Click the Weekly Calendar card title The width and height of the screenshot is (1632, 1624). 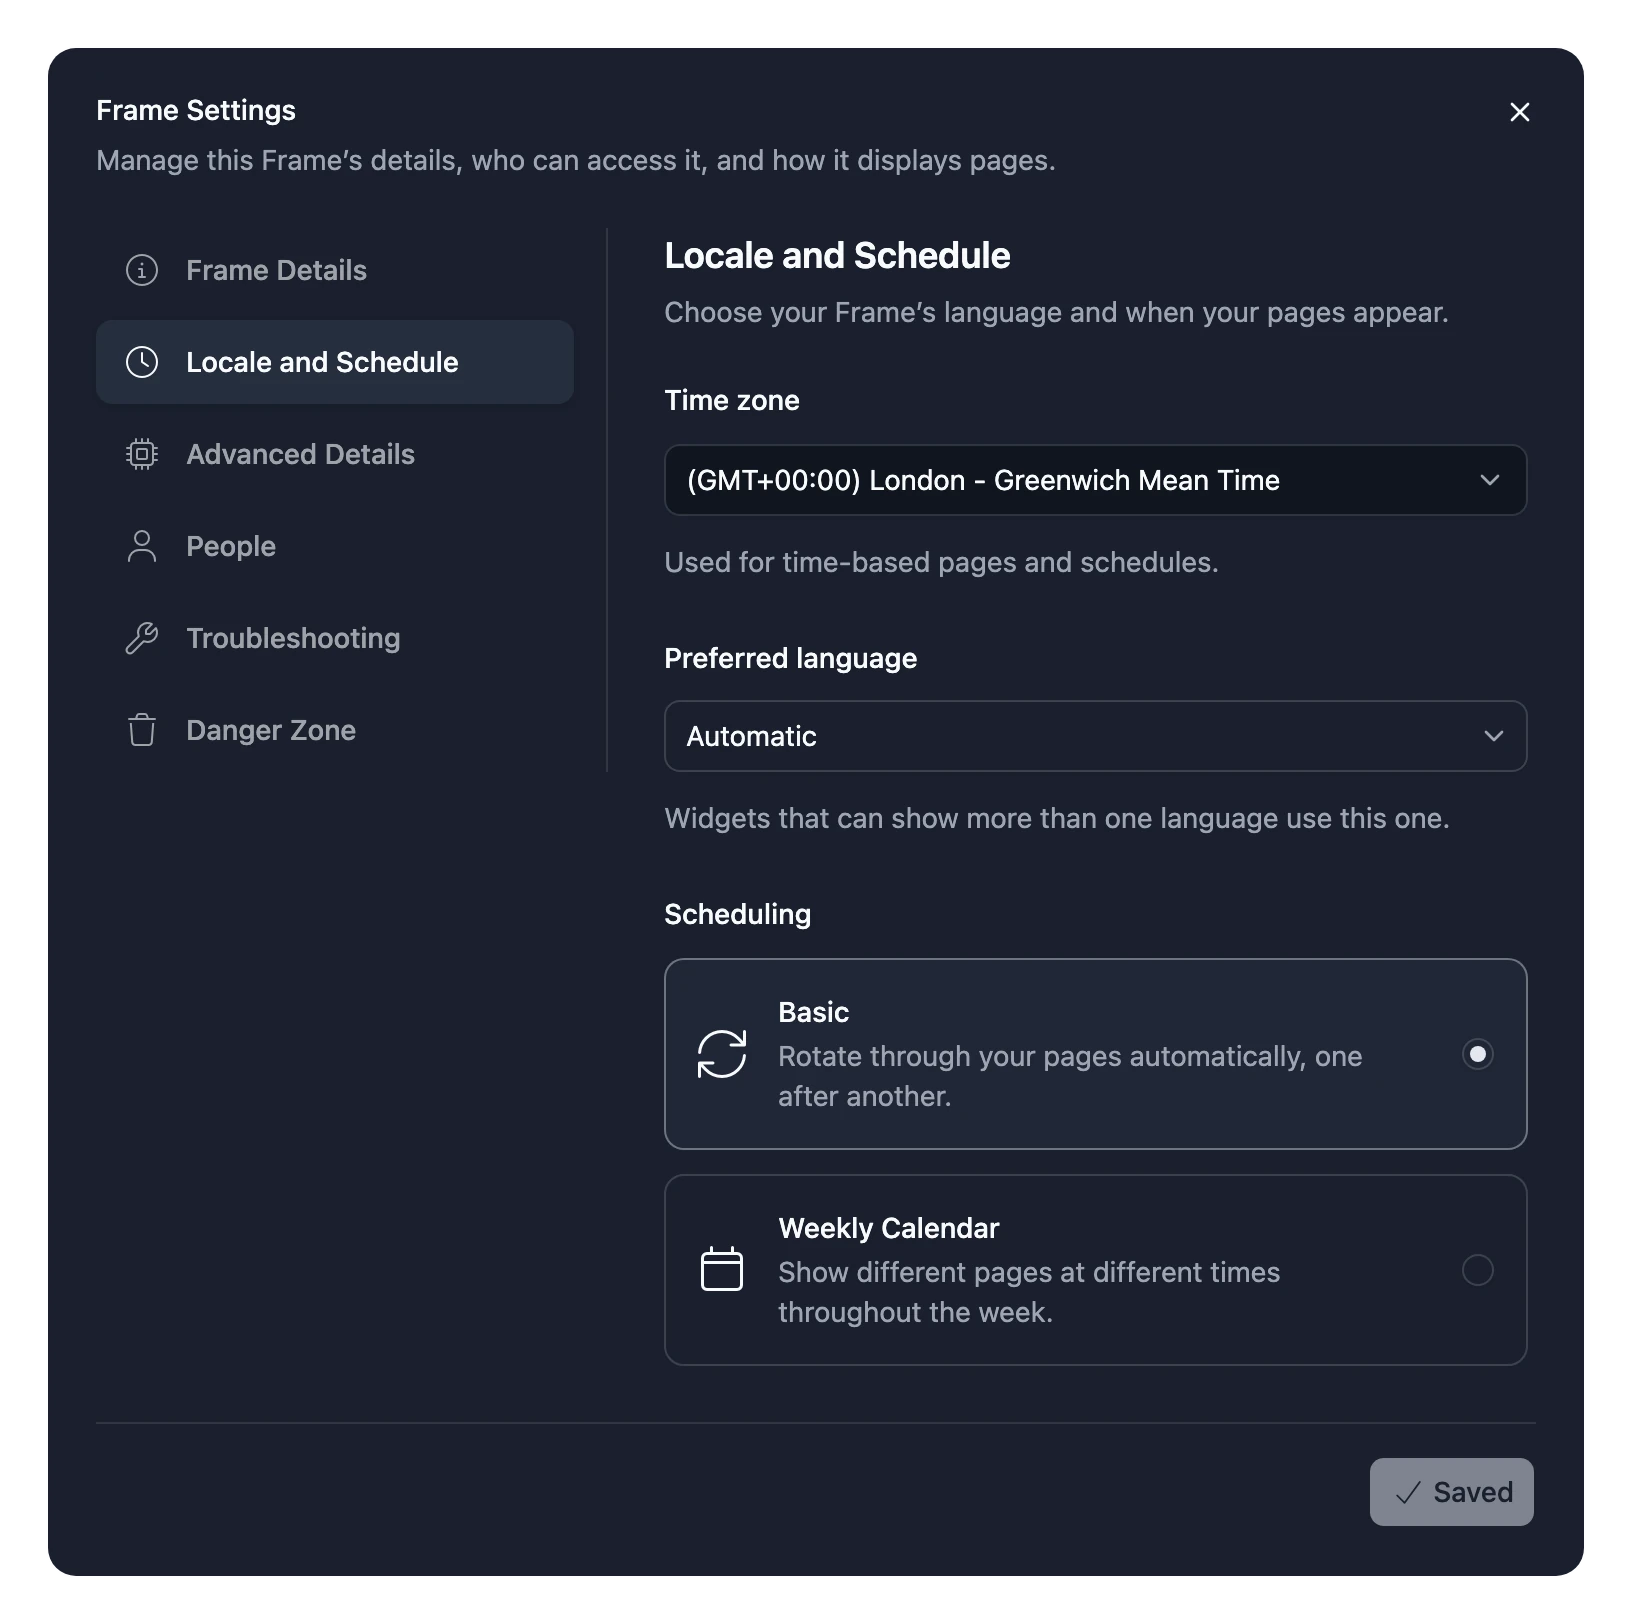tap(889, 1228)
